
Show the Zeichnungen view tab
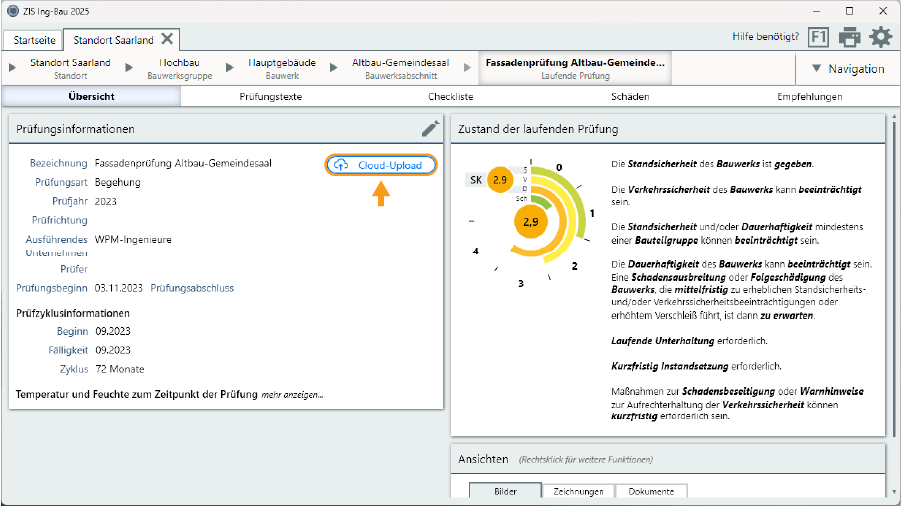pyautogui.click(x=578, y=491)
